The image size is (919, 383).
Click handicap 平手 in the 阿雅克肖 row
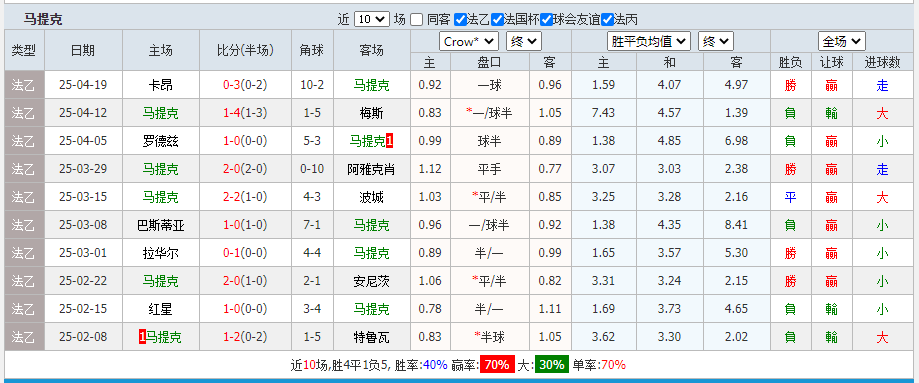click(489, 169)
